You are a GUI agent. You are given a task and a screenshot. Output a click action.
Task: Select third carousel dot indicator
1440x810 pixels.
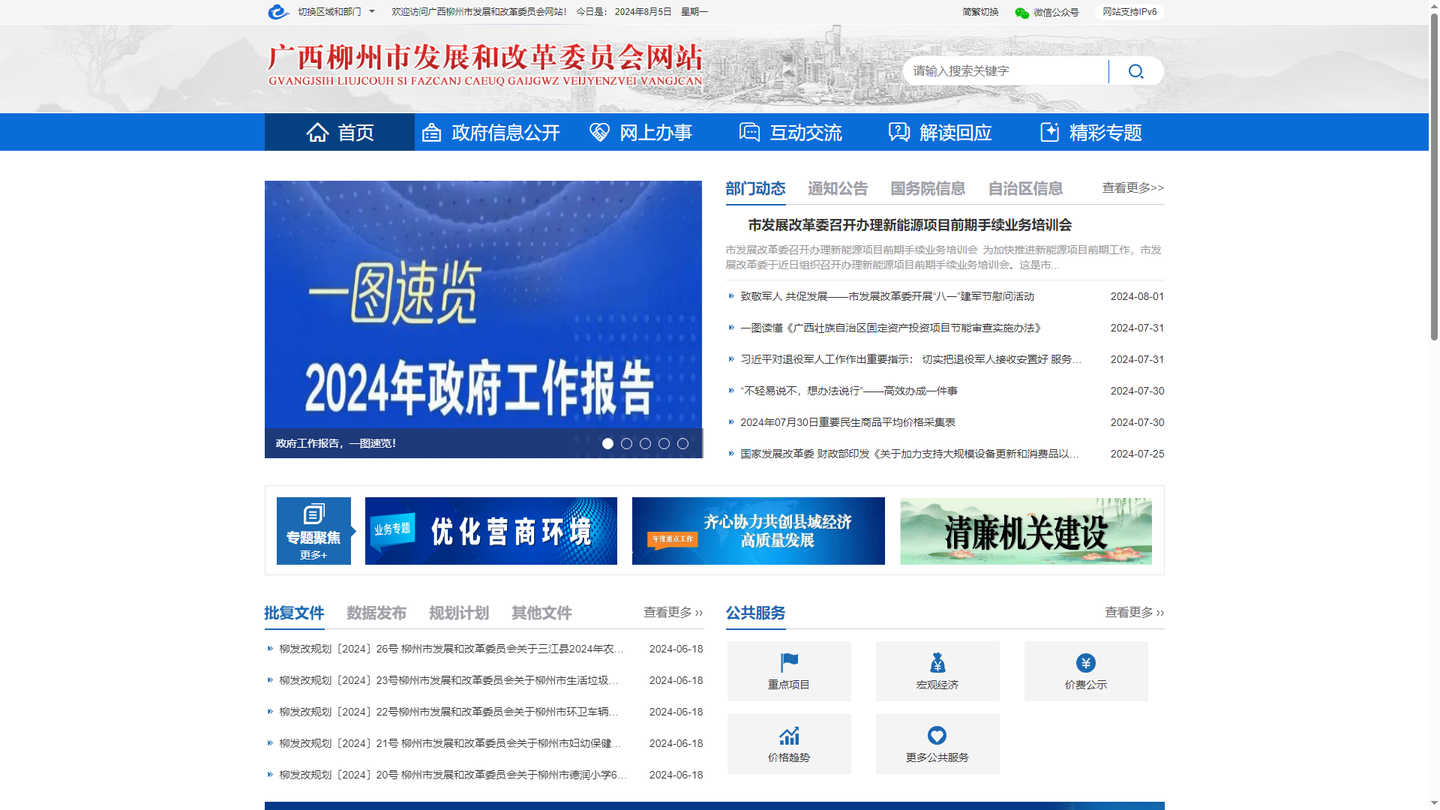tap(645, 443)
